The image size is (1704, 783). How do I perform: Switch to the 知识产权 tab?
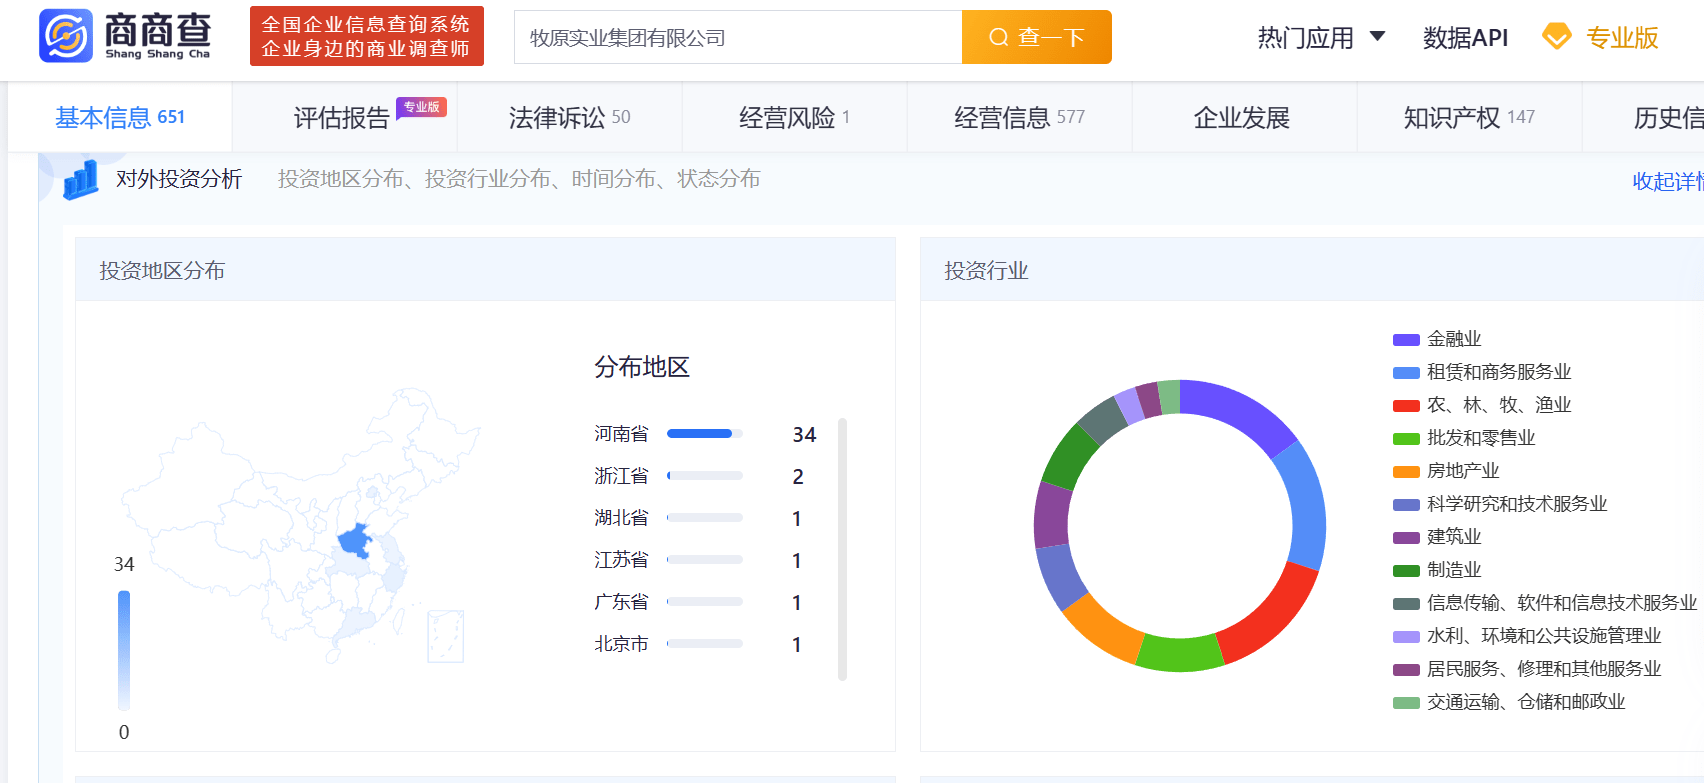click(x=1468, y=118)
